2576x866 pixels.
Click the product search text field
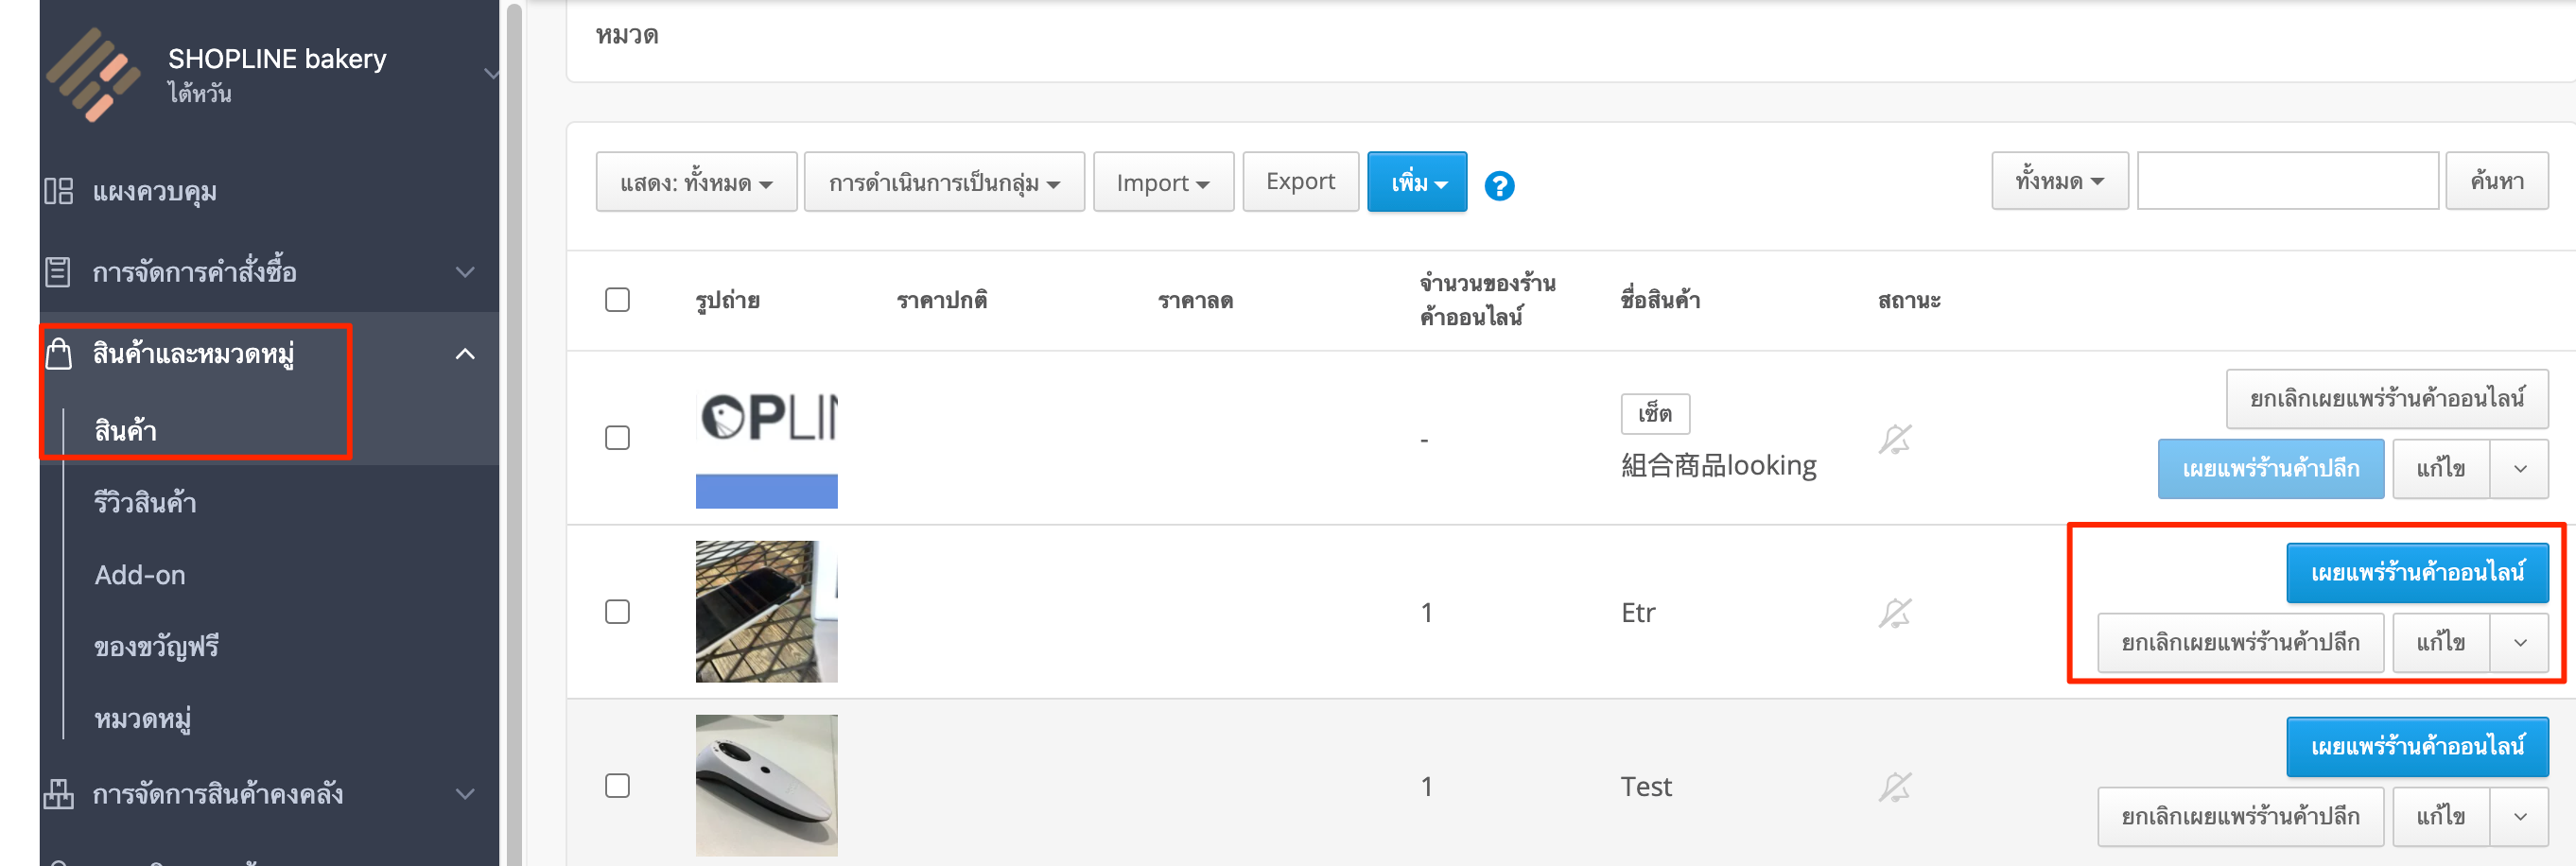pos(2288,181)
